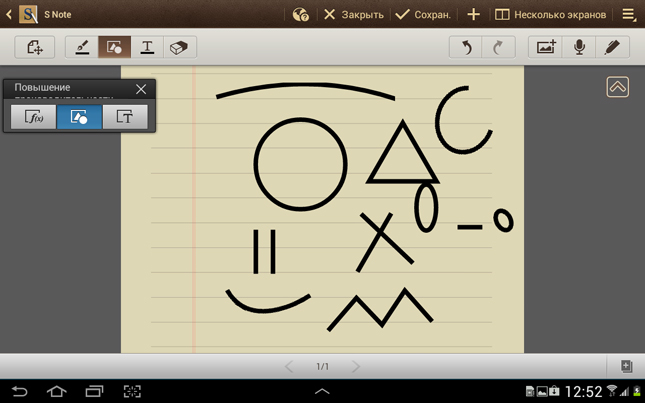Tap the 12:52 clock in the status bar
645x403 pixels.
point(583,391)
